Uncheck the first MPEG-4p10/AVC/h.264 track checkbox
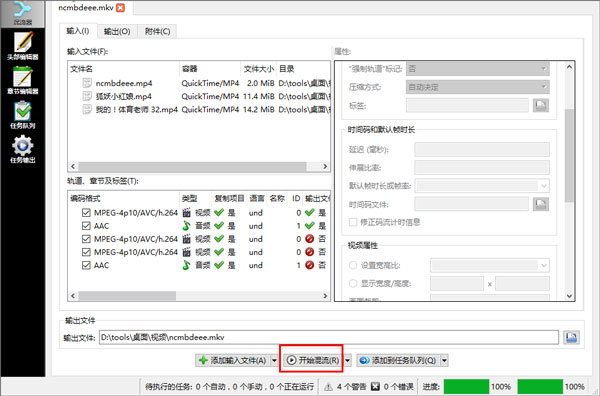This screenshot has width=600, height=396. click(x=86, y=213)
